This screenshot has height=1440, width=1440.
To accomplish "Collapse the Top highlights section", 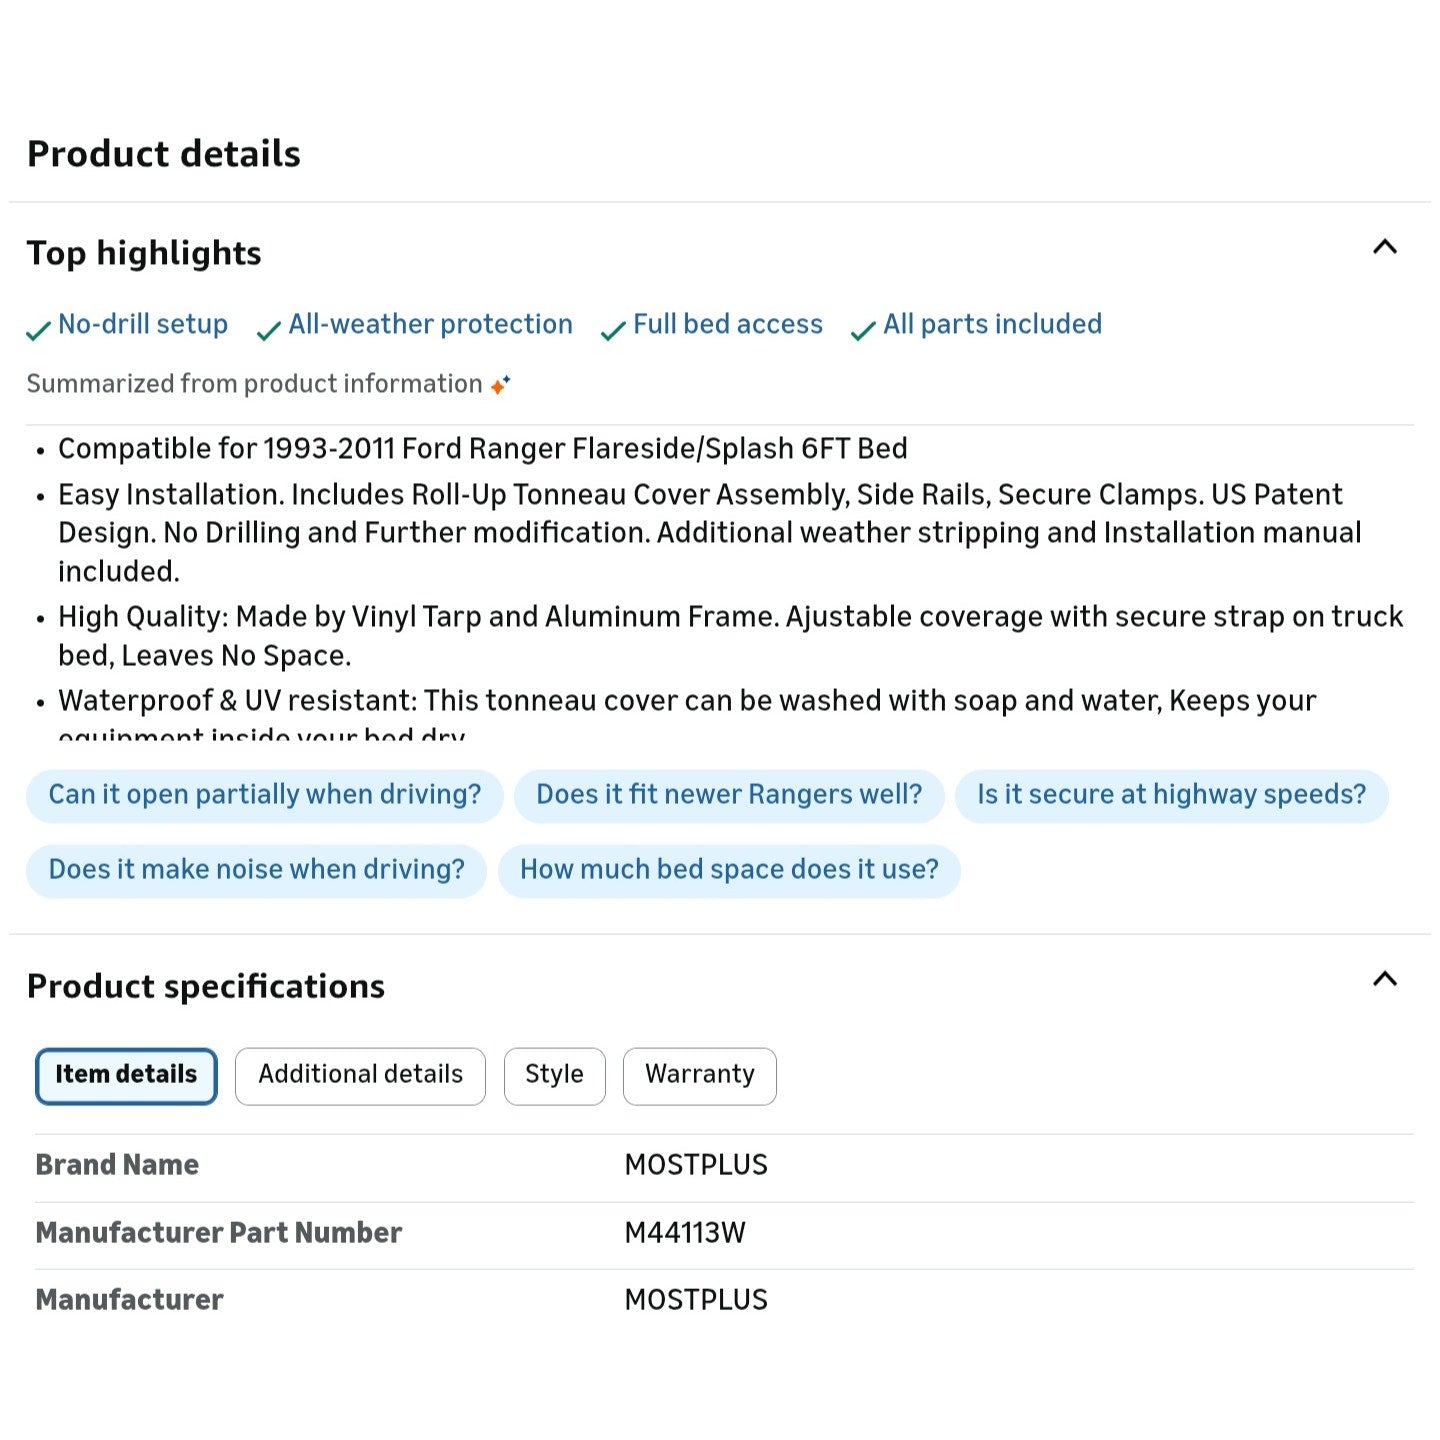I will [x=1384, y=247].
